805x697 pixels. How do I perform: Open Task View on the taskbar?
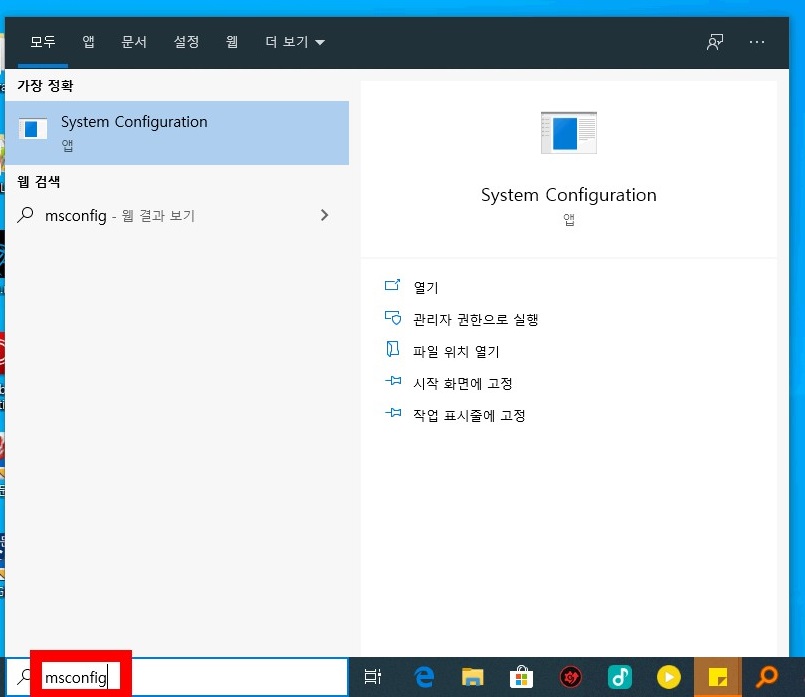tap(373, 676)
